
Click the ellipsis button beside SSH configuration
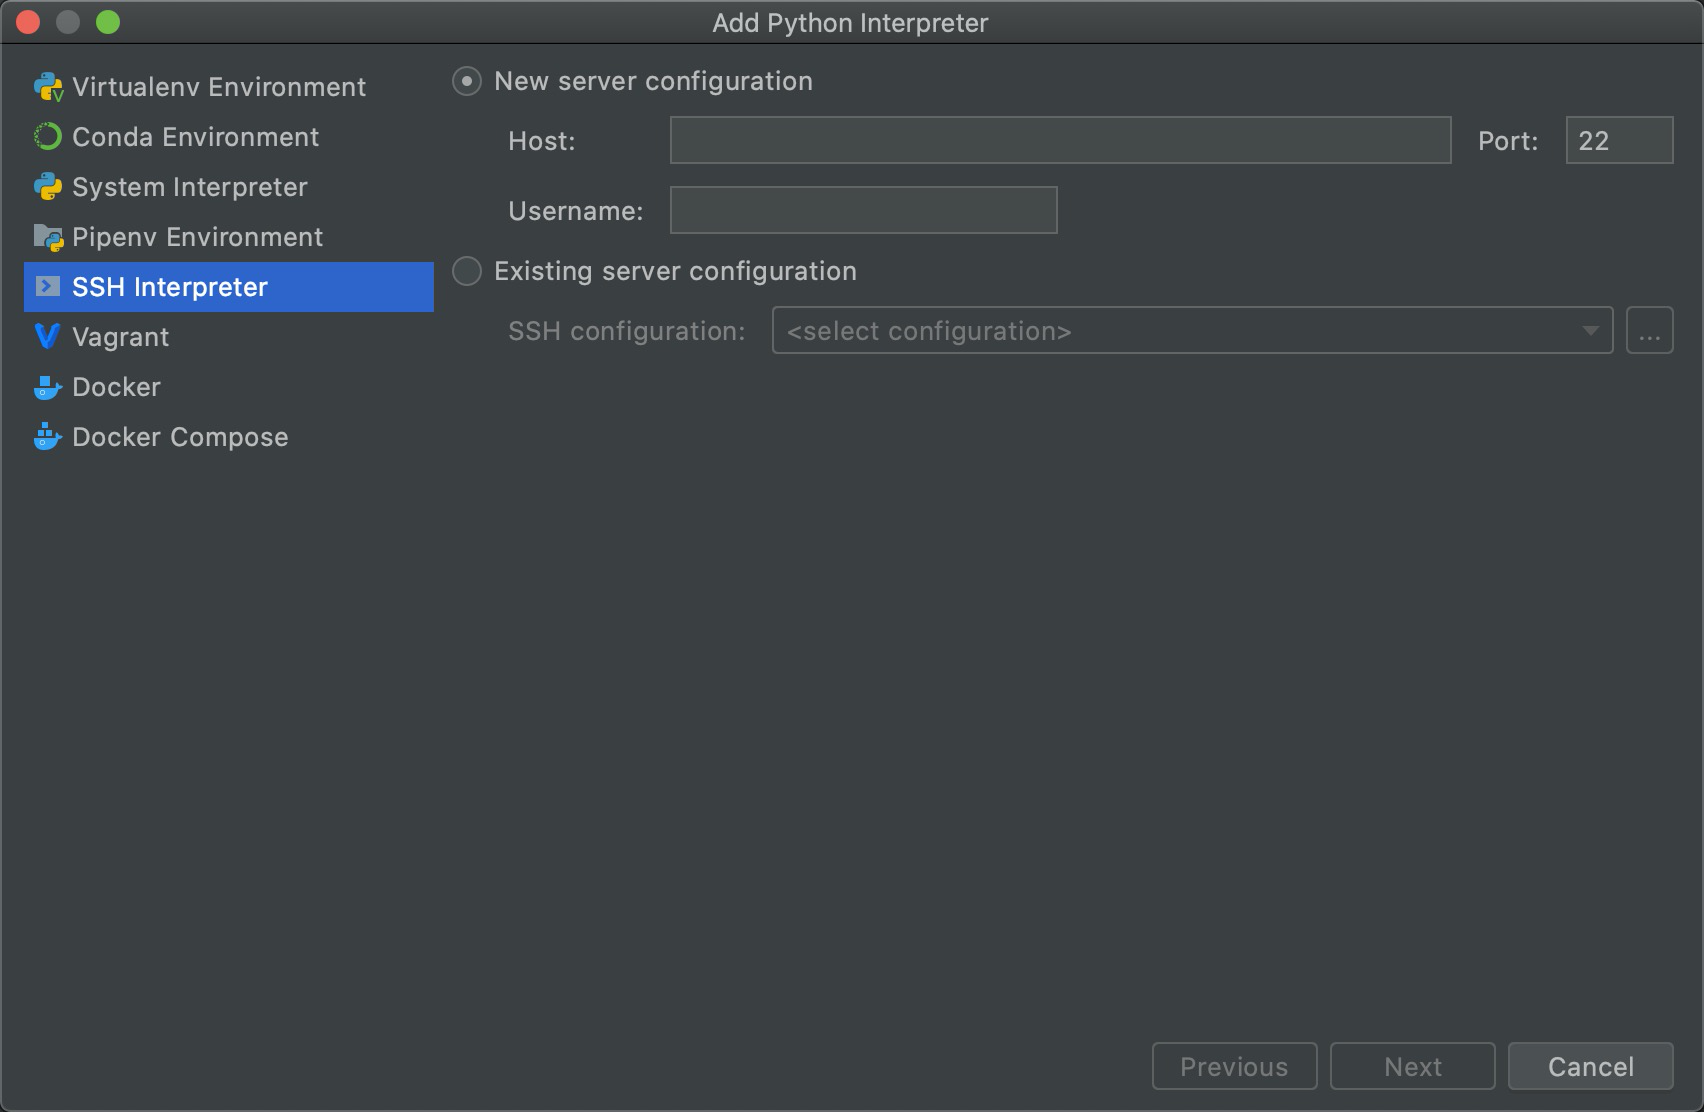pyautogui.click(x=1650, y=330)
